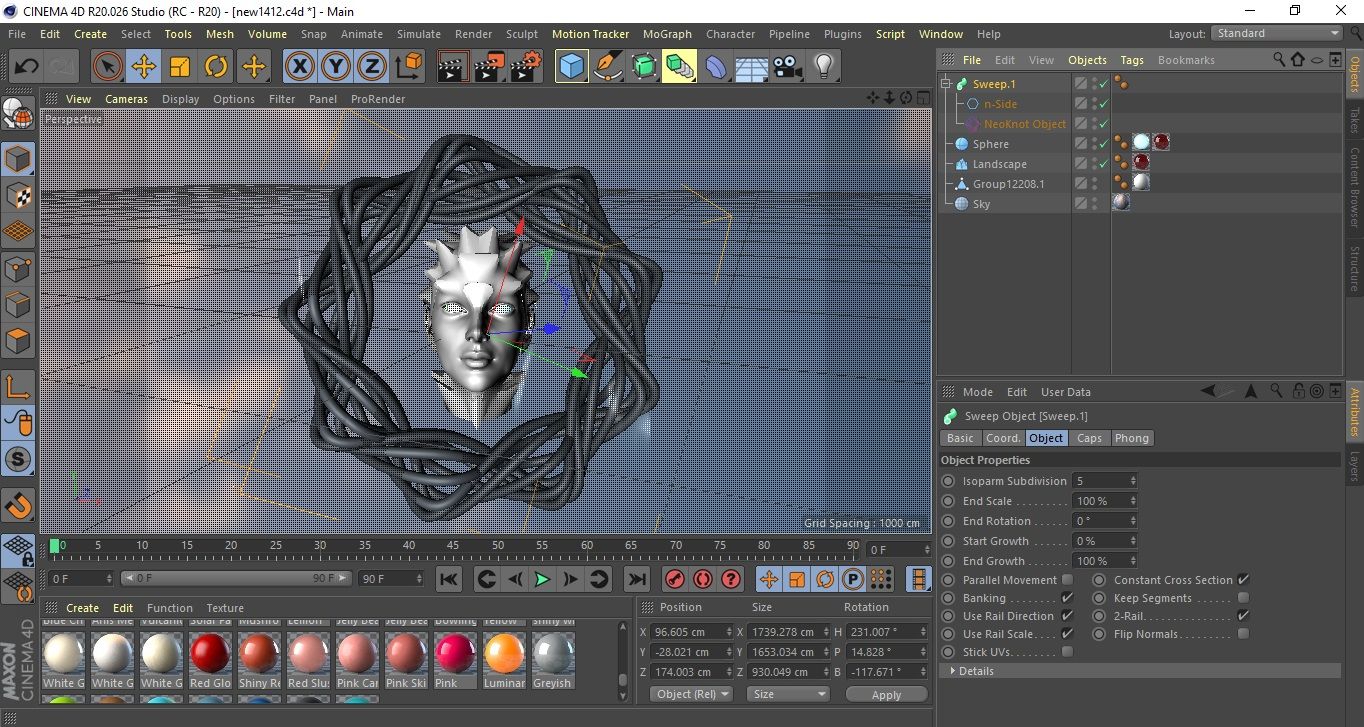
Task: Toggle the X-axis lock icon
Action: [299, 67]
